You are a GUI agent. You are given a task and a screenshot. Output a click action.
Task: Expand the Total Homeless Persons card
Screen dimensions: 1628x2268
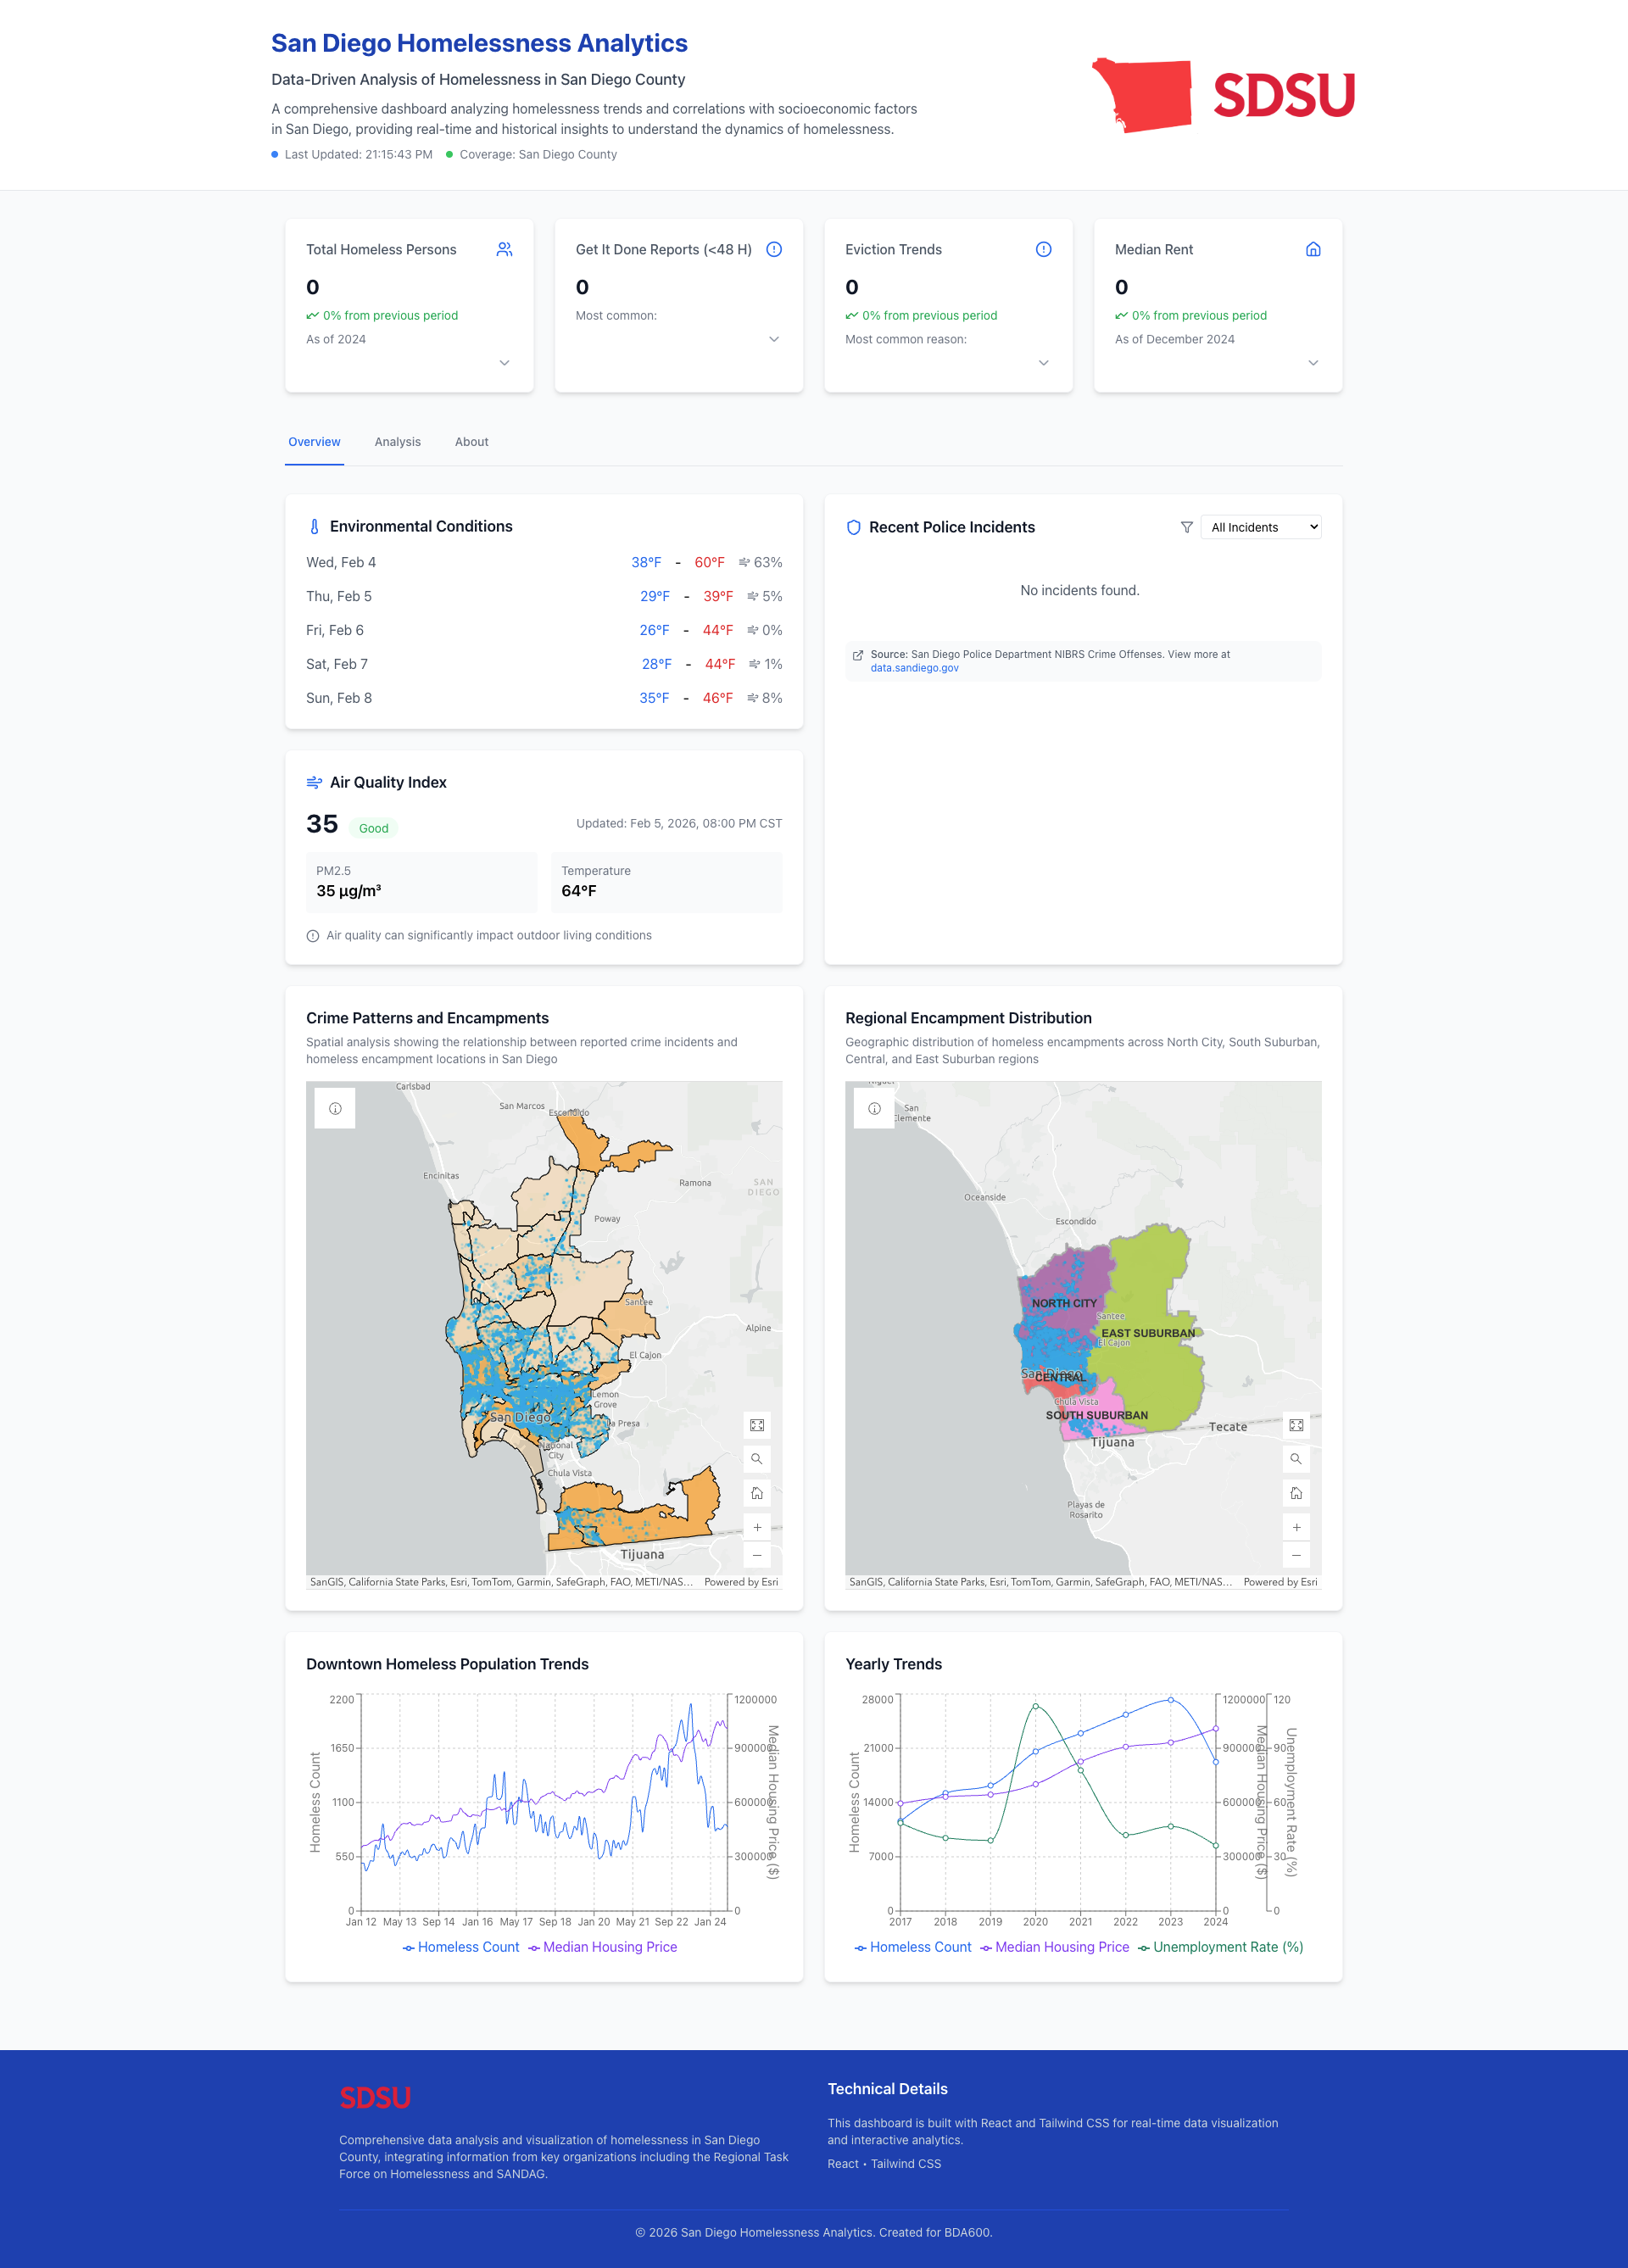(x=504, y=363)
